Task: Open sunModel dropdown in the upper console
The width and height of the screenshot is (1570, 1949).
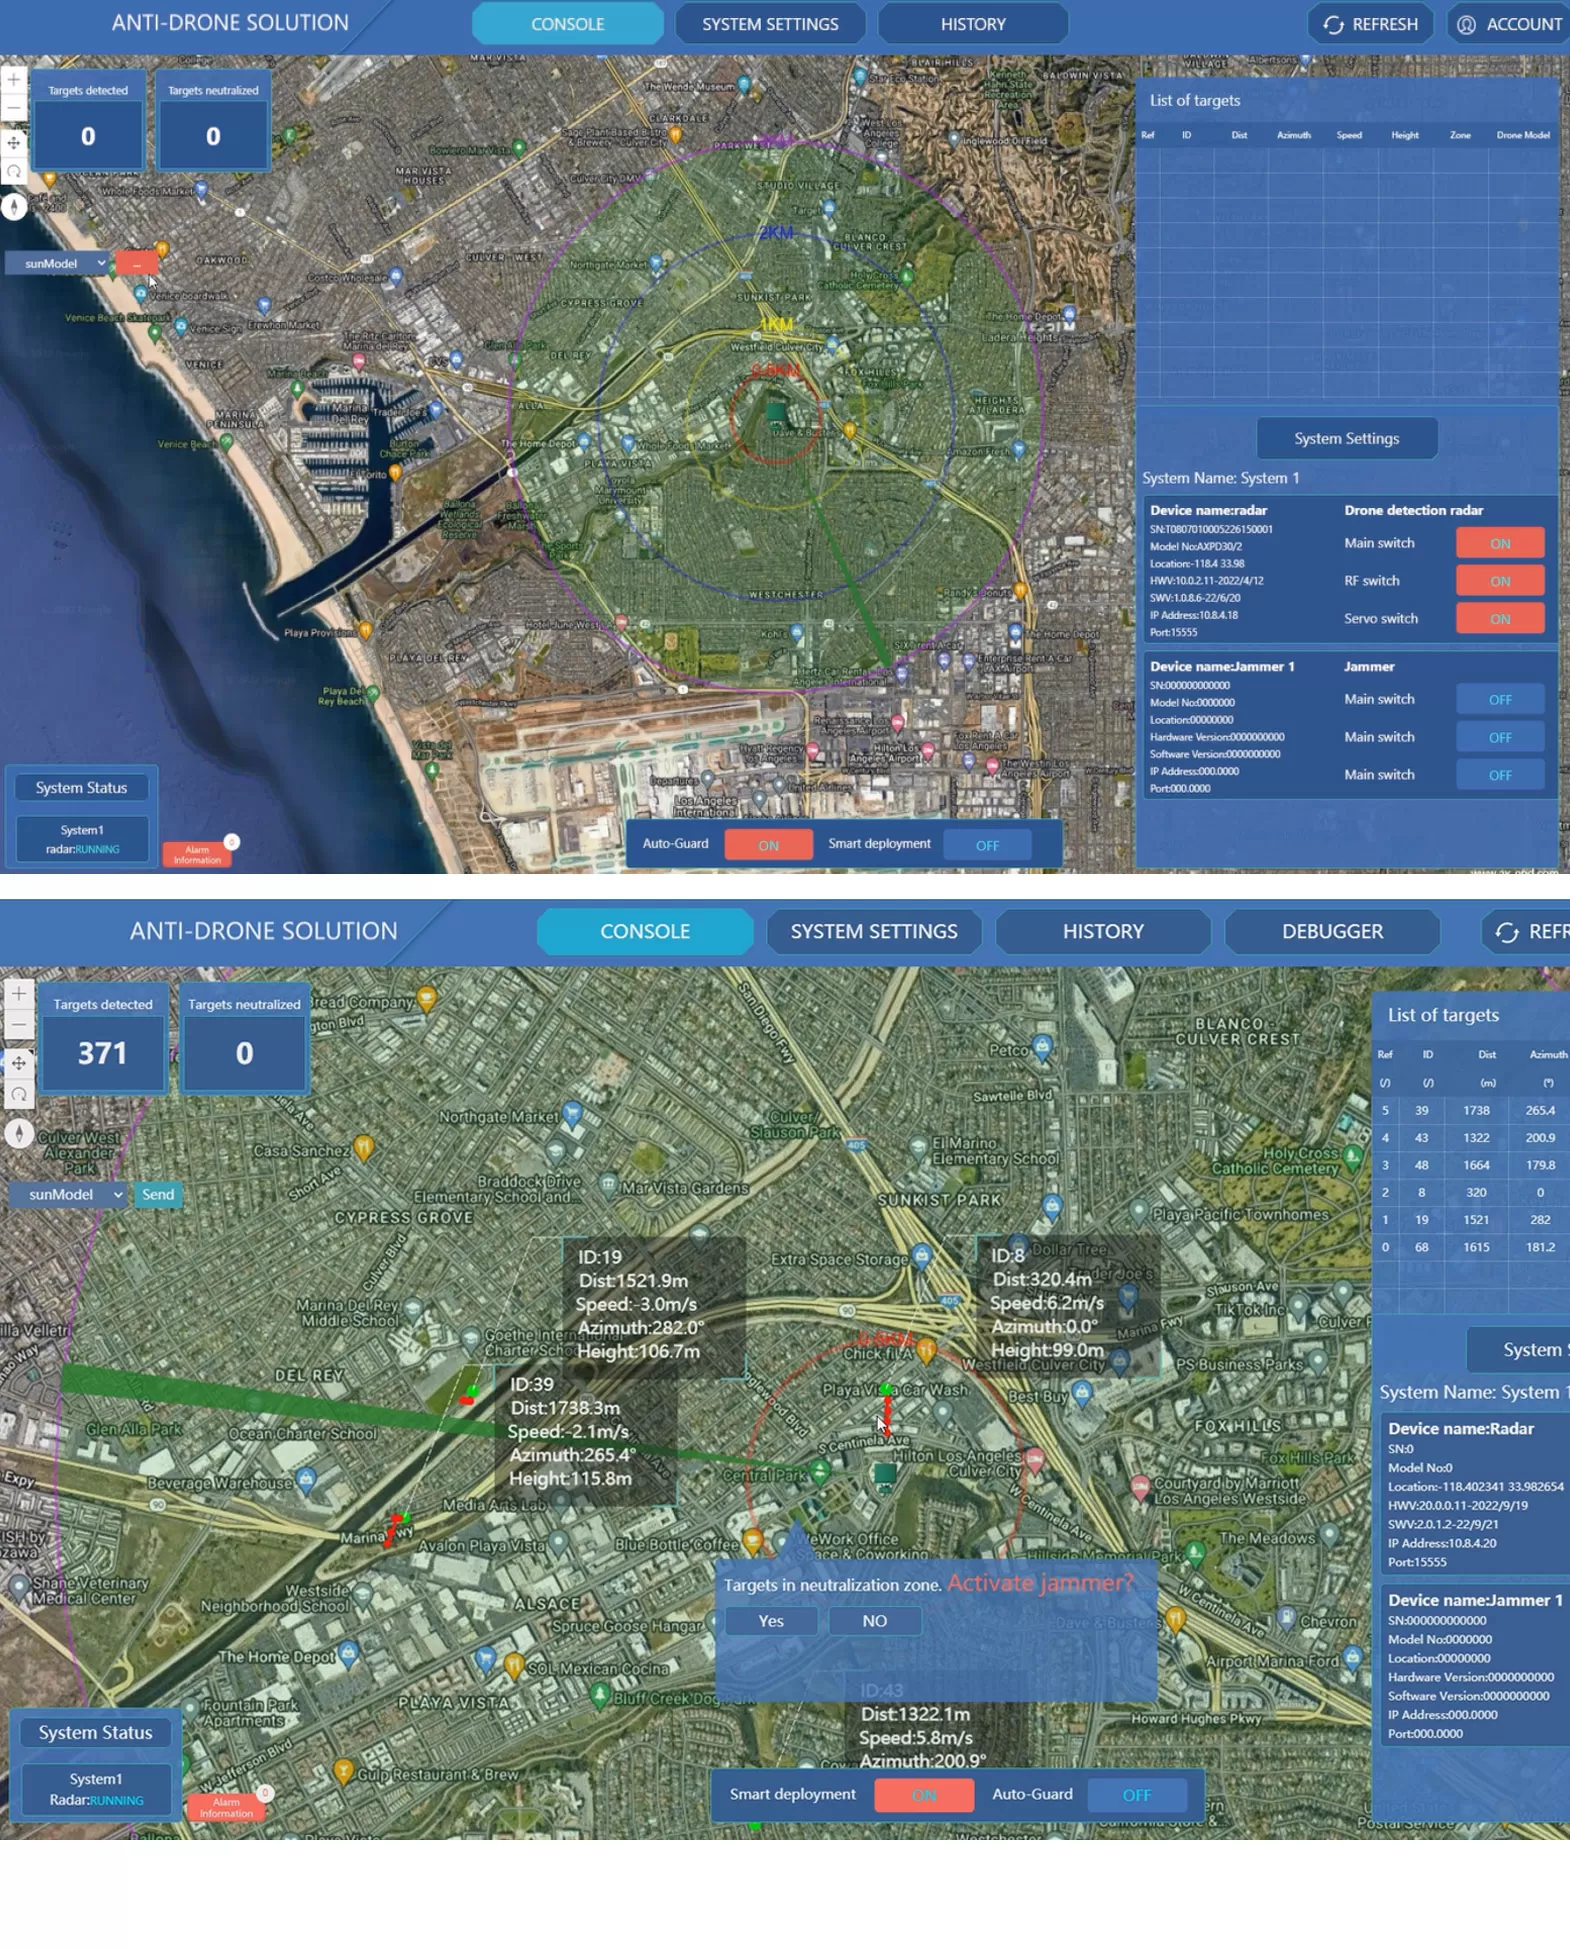Action: click(x=57, y=263)
